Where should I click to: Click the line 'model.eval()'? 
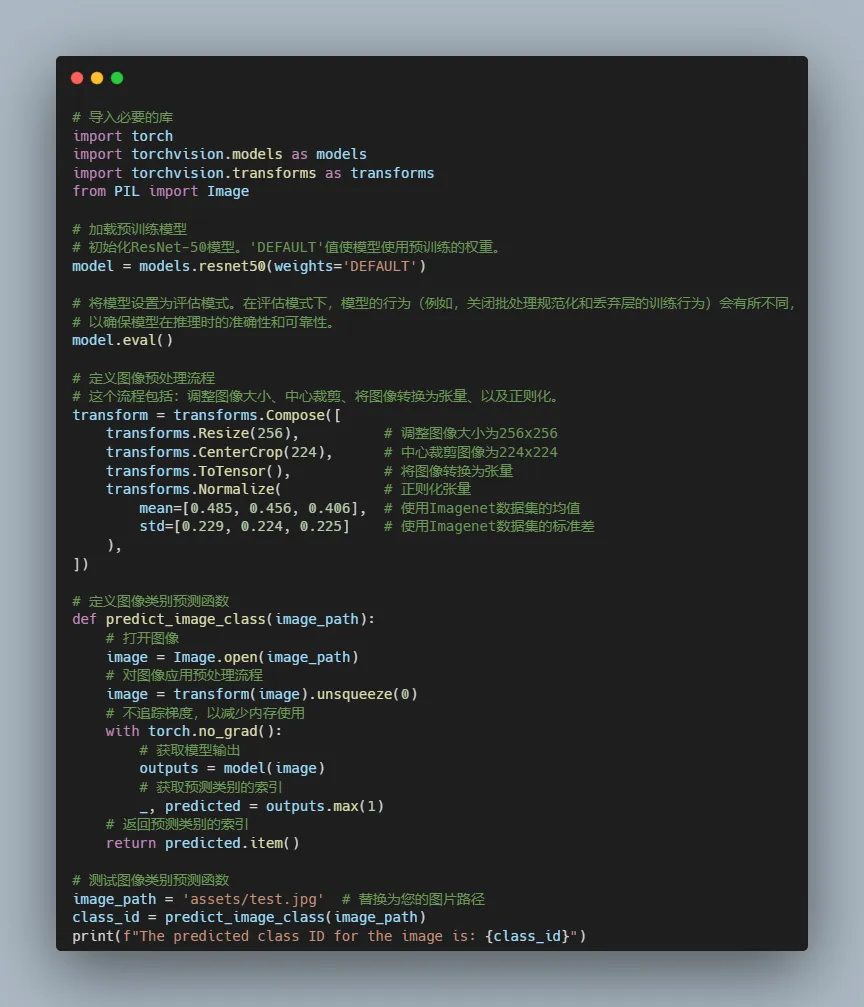click(x=123, y=340)
